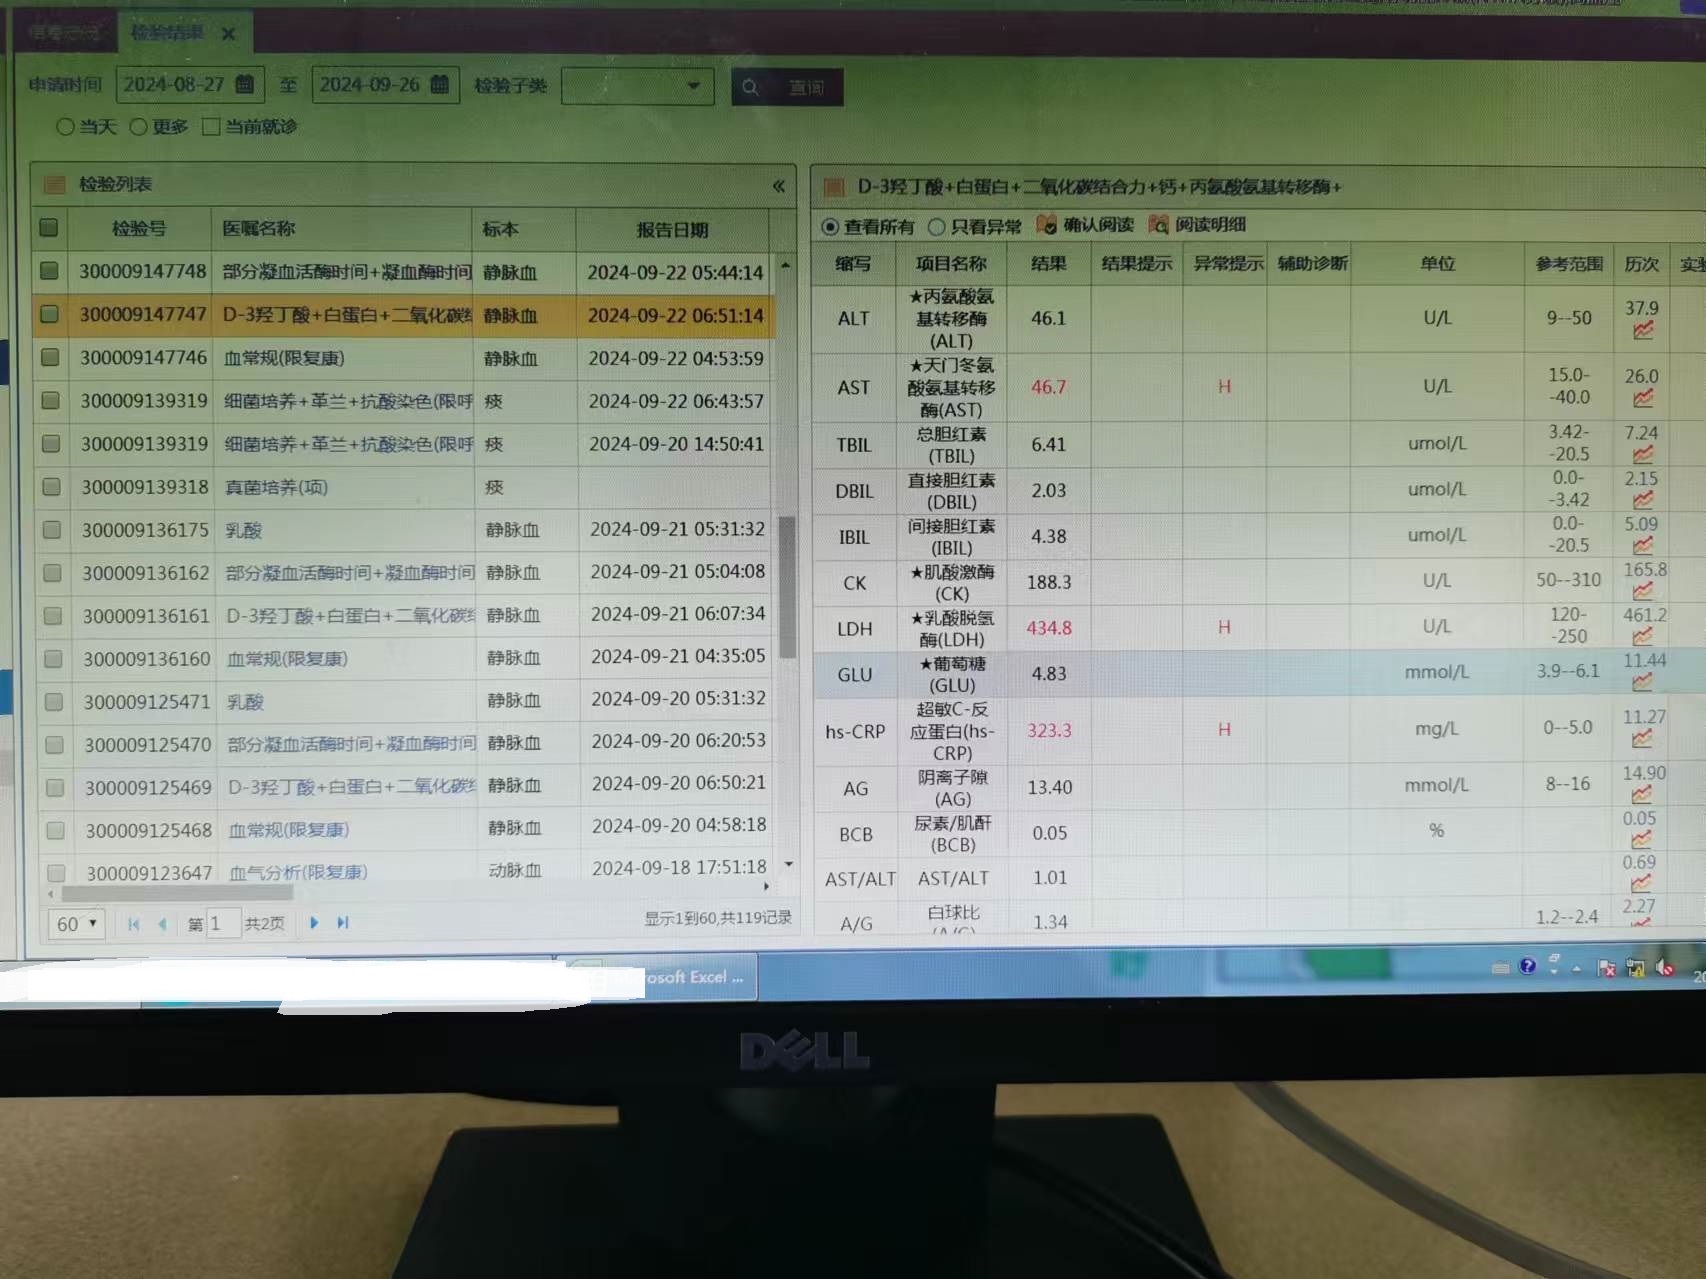Open GLU history trend chart icon

(x=1643, y=682)
